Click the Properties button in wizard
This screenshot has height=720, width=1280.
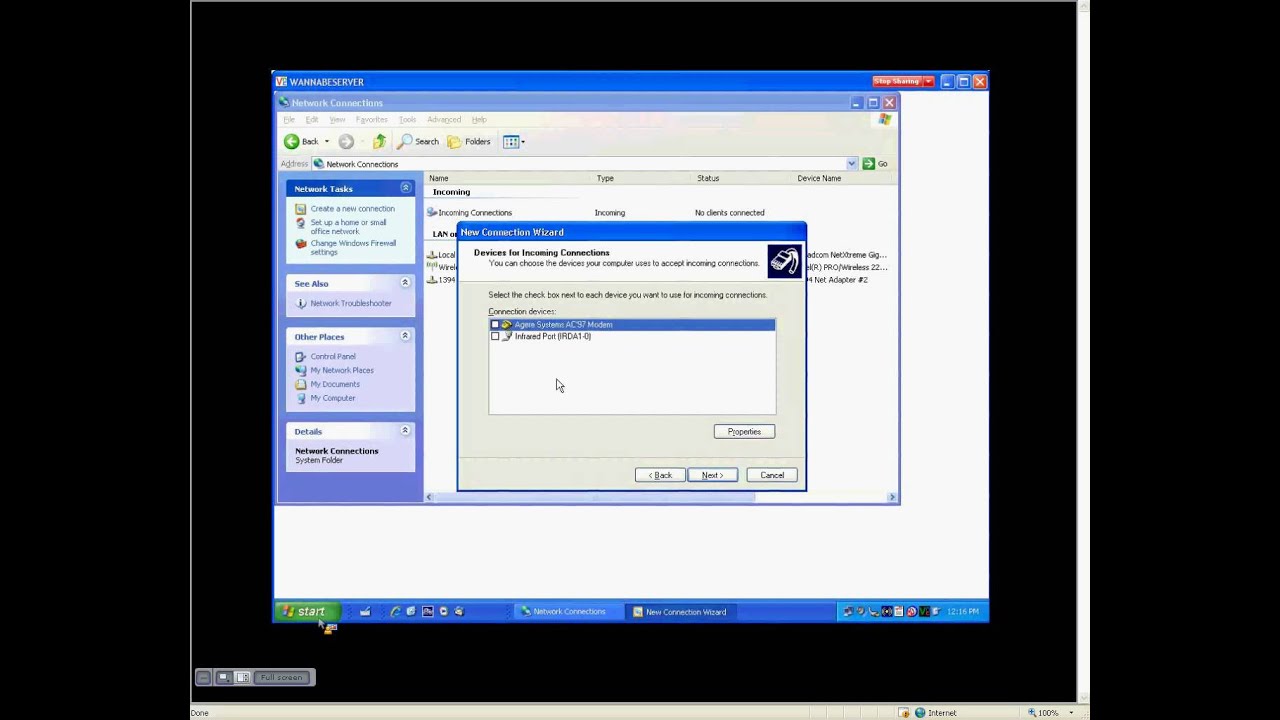click(744, 432)
